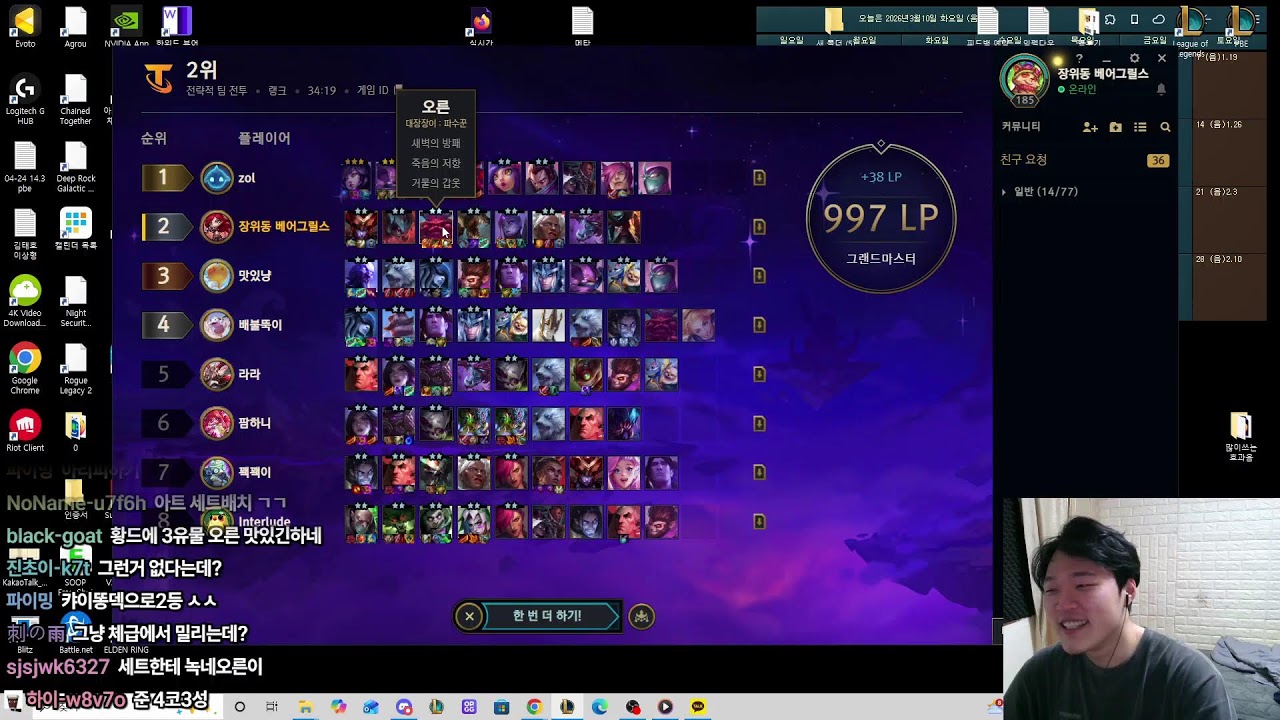Open the Rogue Legacy 2 desktop shortcut
Viewport: 1280px width, 720px height.
[76, 369]
